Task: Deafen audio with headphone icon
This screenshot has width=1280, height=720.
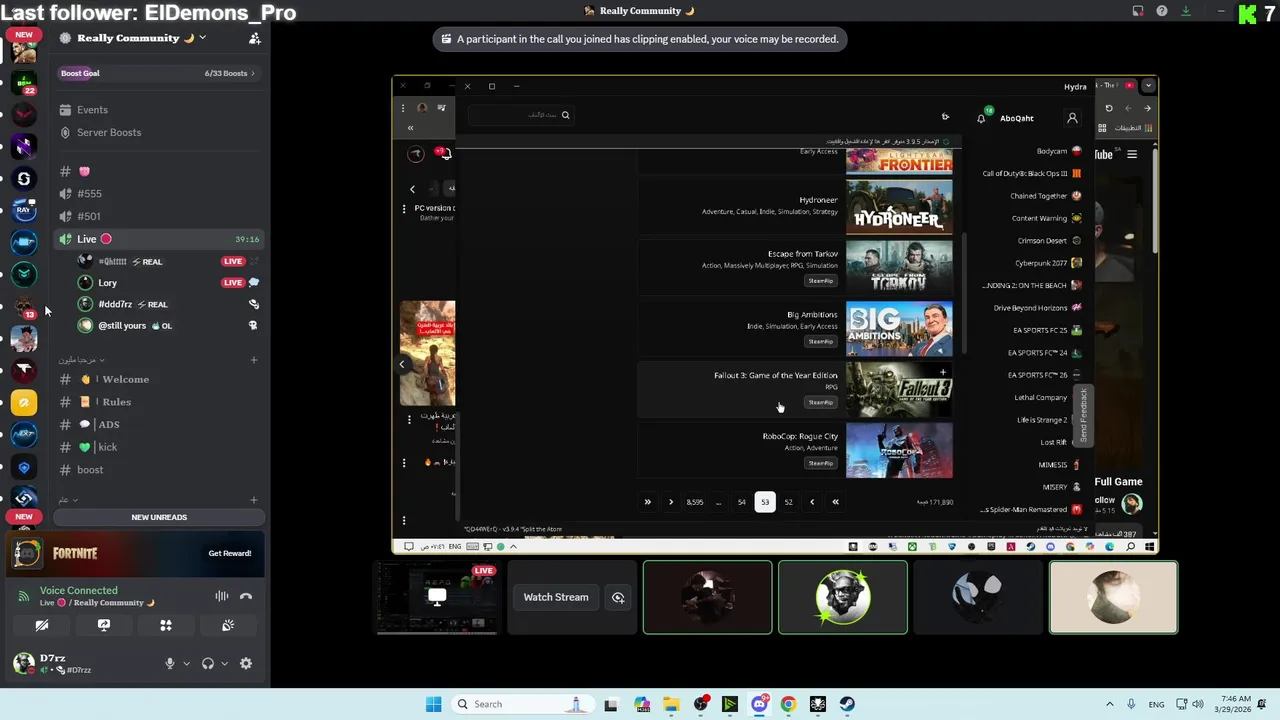Action: [208, 663]
